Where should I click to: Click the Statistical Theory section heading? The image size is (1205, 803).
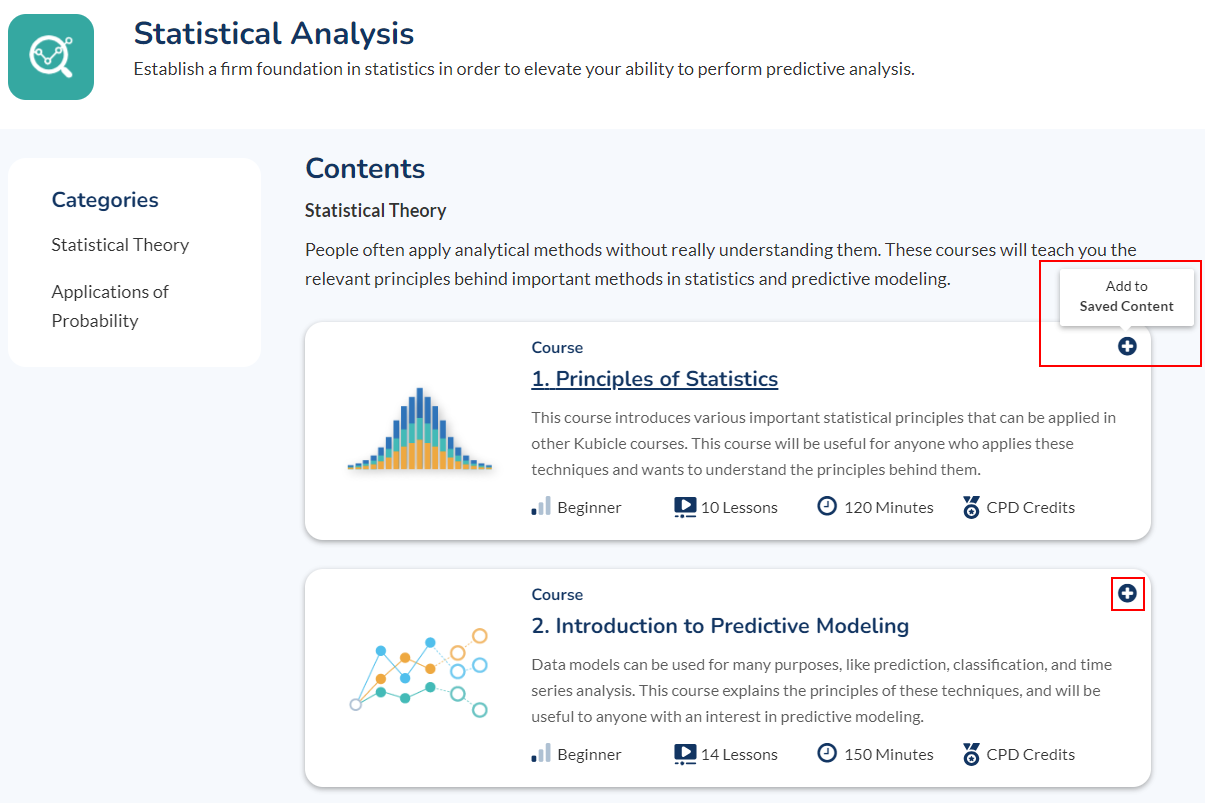(376, 211)
